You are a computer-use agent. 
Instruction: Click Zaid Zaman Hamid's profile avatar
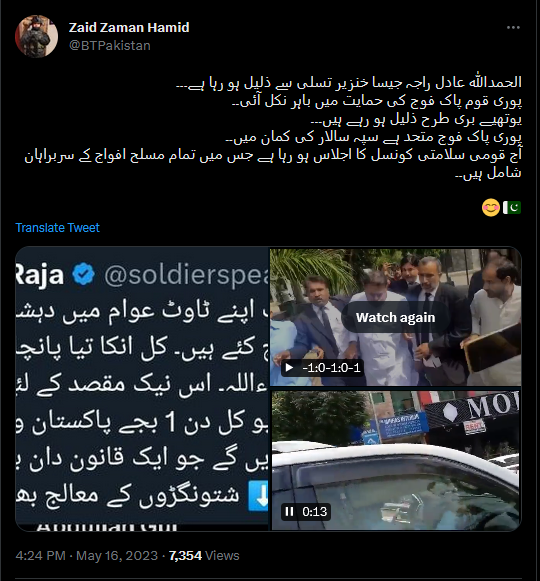click(36, 36)
